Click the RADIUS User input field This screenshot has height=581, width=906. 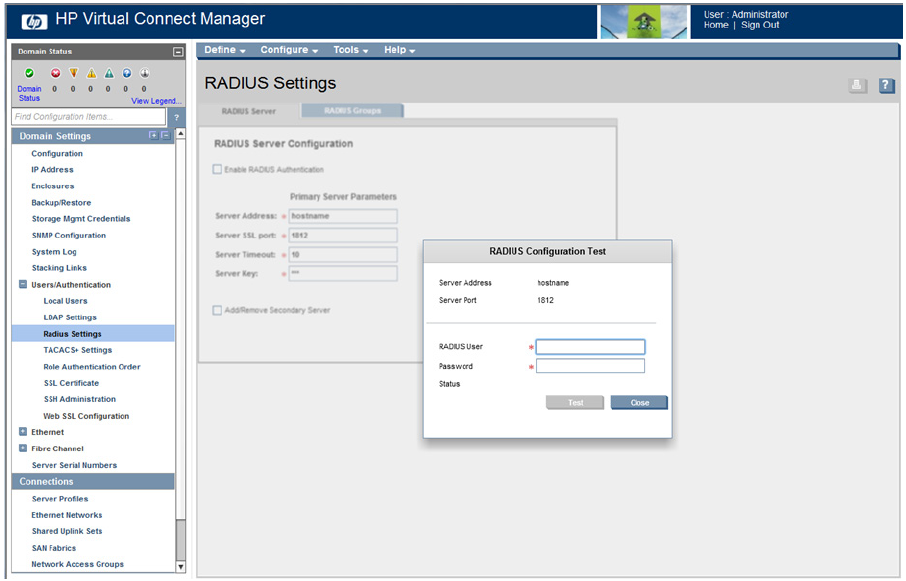click(590, 347)
